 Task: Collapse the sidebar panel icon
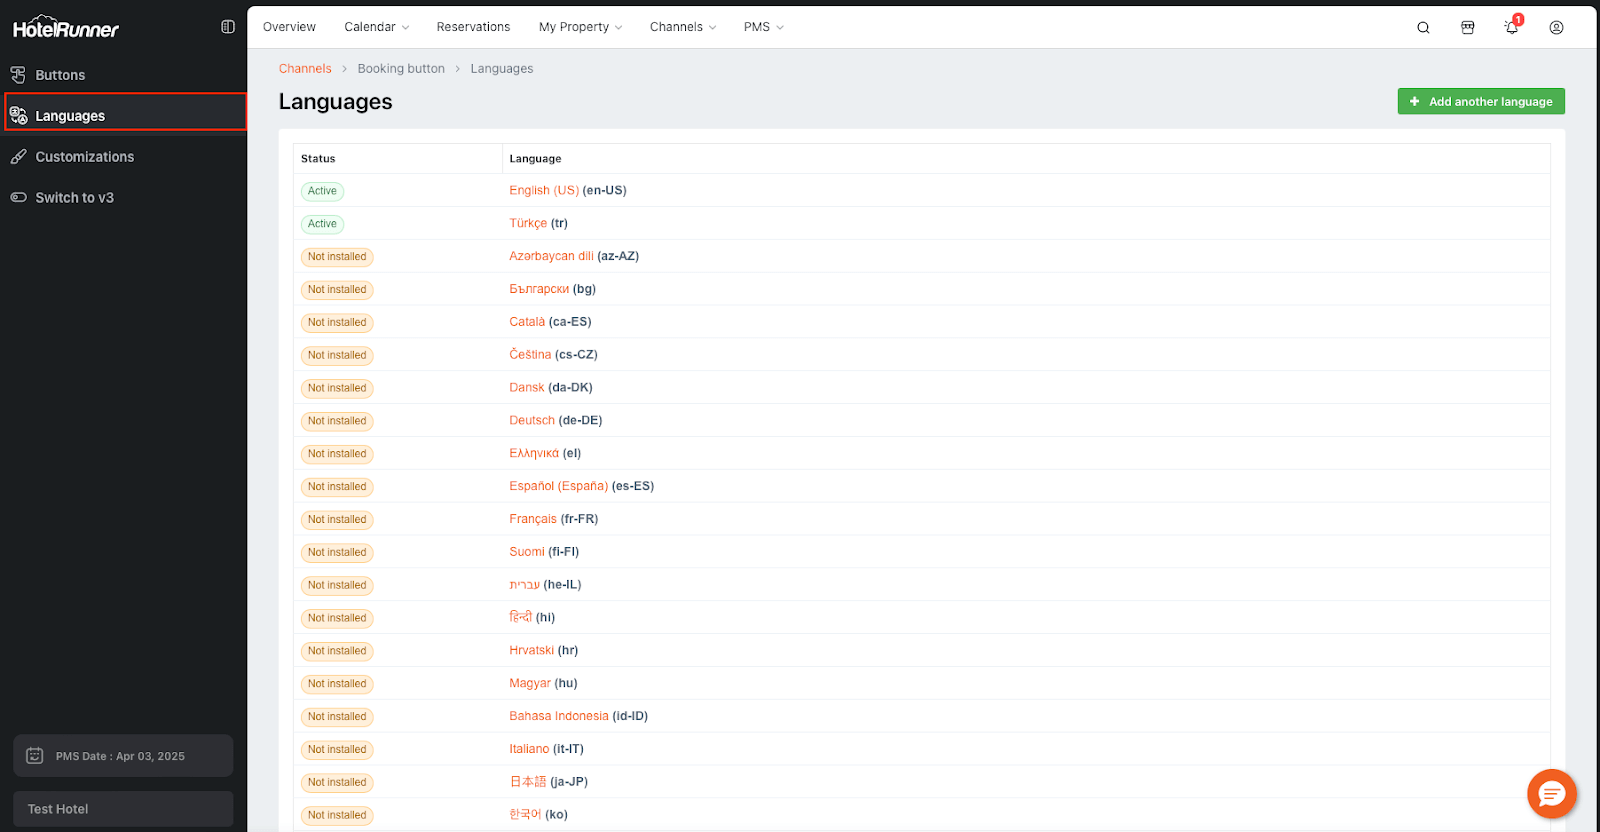coord(228,27)
